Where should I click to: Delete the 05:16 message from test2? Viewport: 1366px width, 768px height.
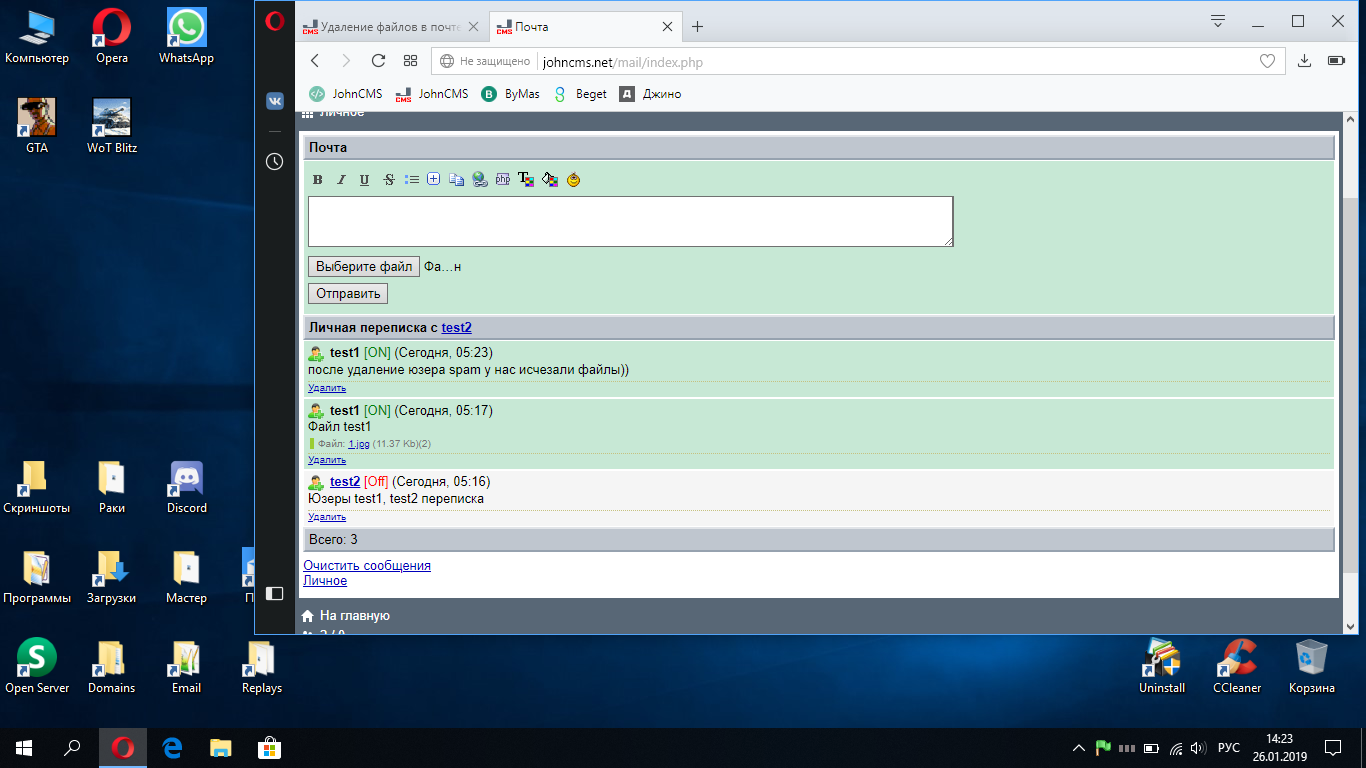point(327,517)
